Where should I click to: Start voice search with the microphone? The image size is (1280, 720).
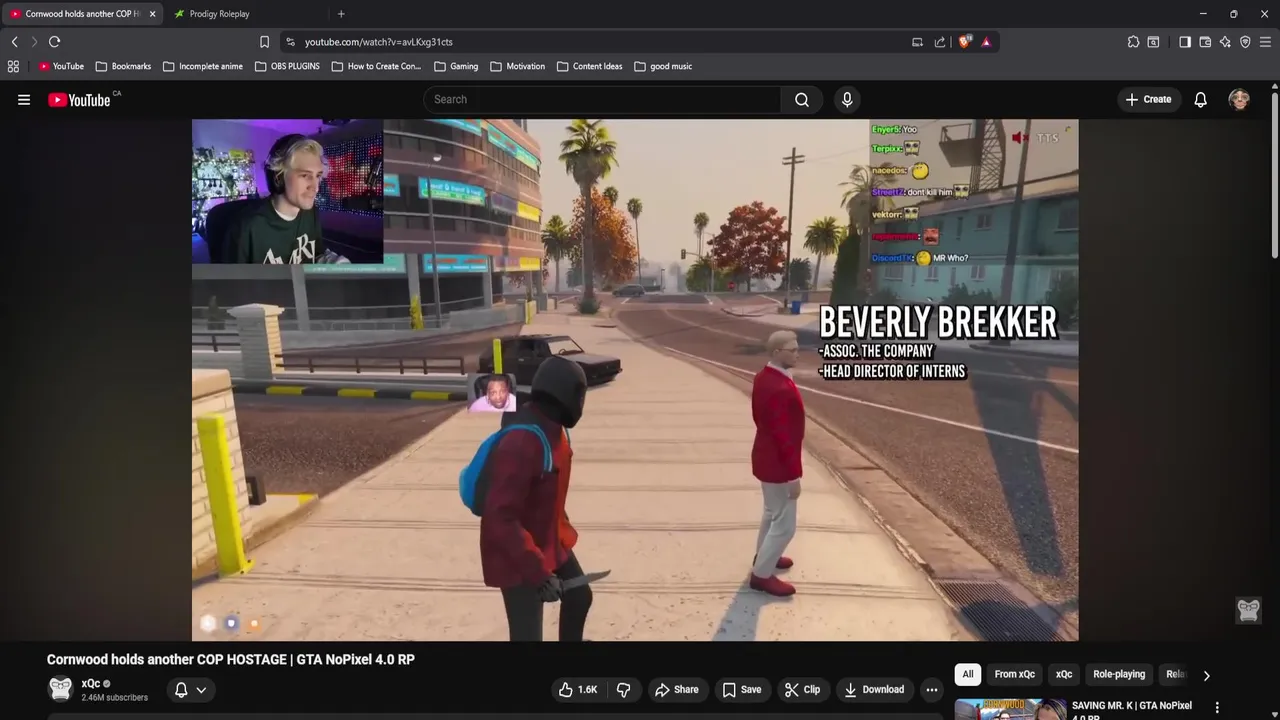pyautogui.click(x=847, y=99)
